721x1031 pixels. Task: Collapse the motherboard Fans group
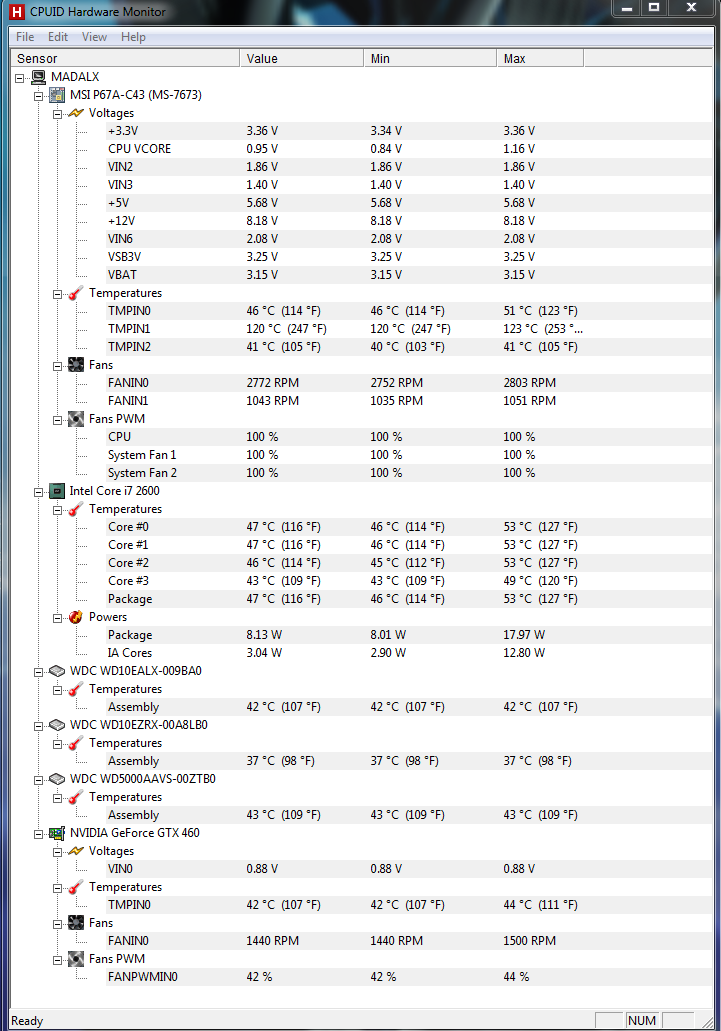click(57, 366)
